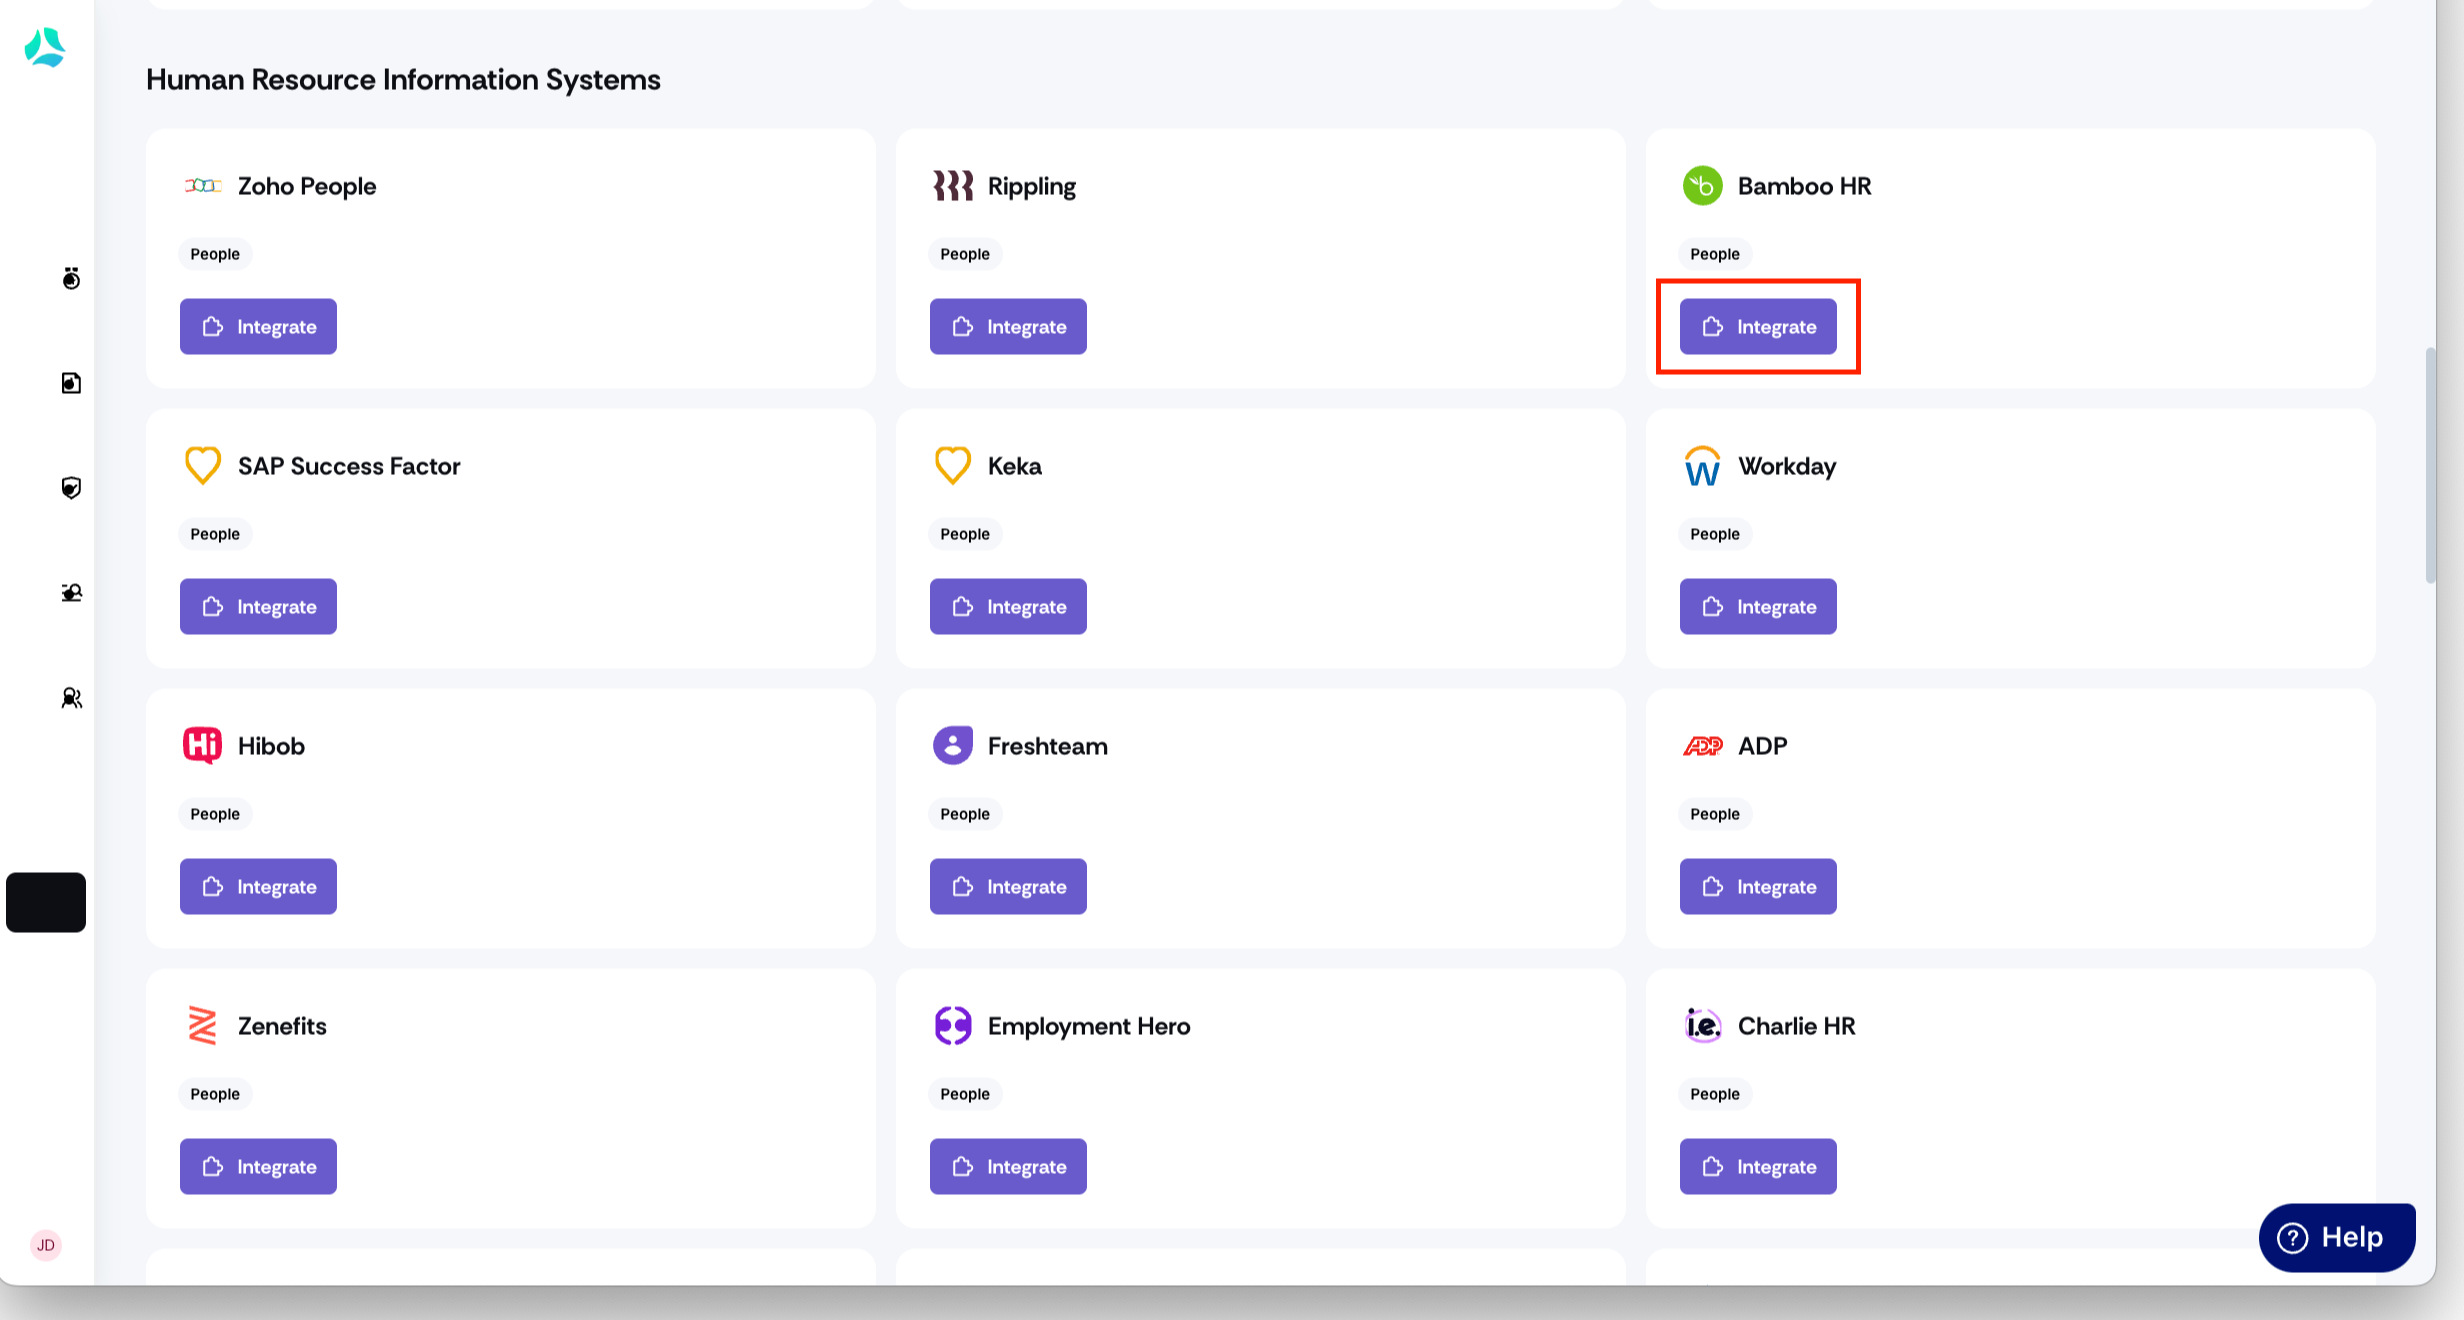Click the app logo at top left
Image resolution: width=2464 pixels, height=1320 pixels.
point(45,47)
